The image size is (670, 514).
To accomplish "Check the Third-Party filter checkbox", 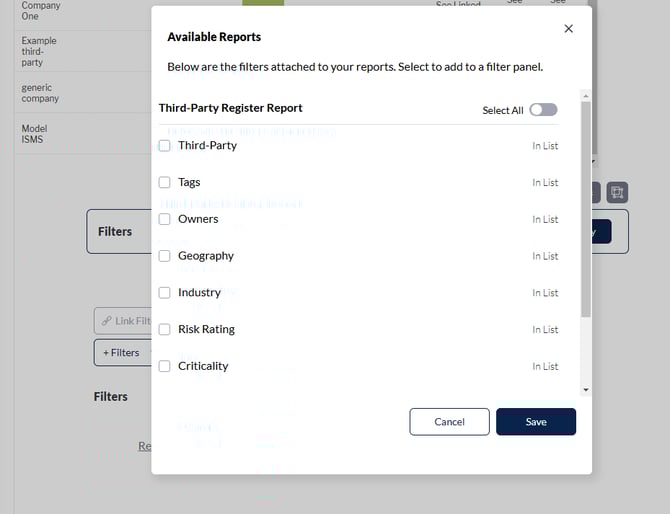I will 165,146.
